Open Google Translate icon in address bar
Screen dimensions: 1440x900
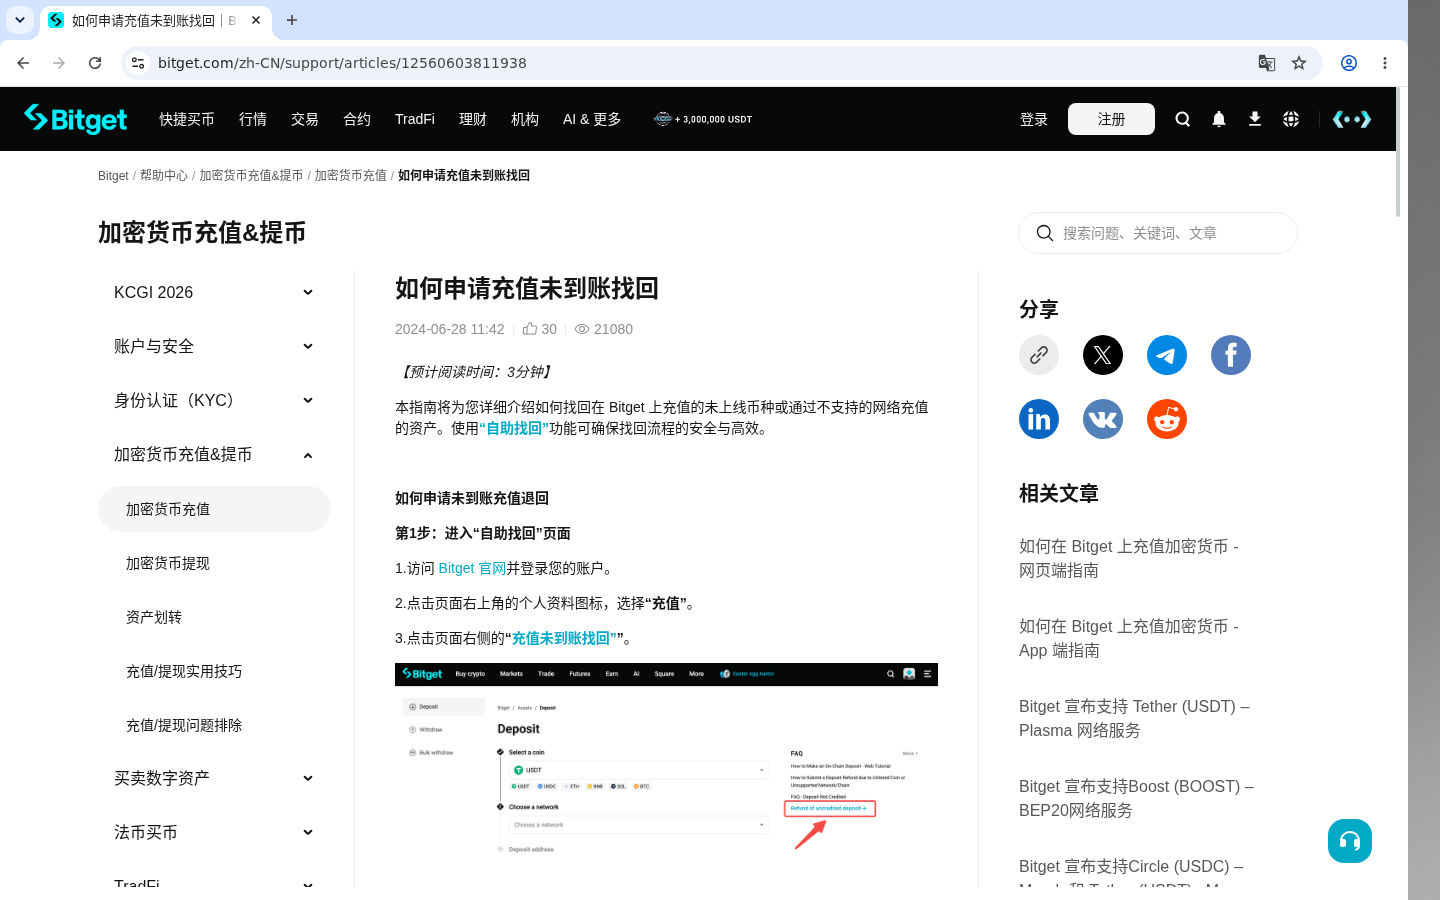click(x=1267, y=63)
